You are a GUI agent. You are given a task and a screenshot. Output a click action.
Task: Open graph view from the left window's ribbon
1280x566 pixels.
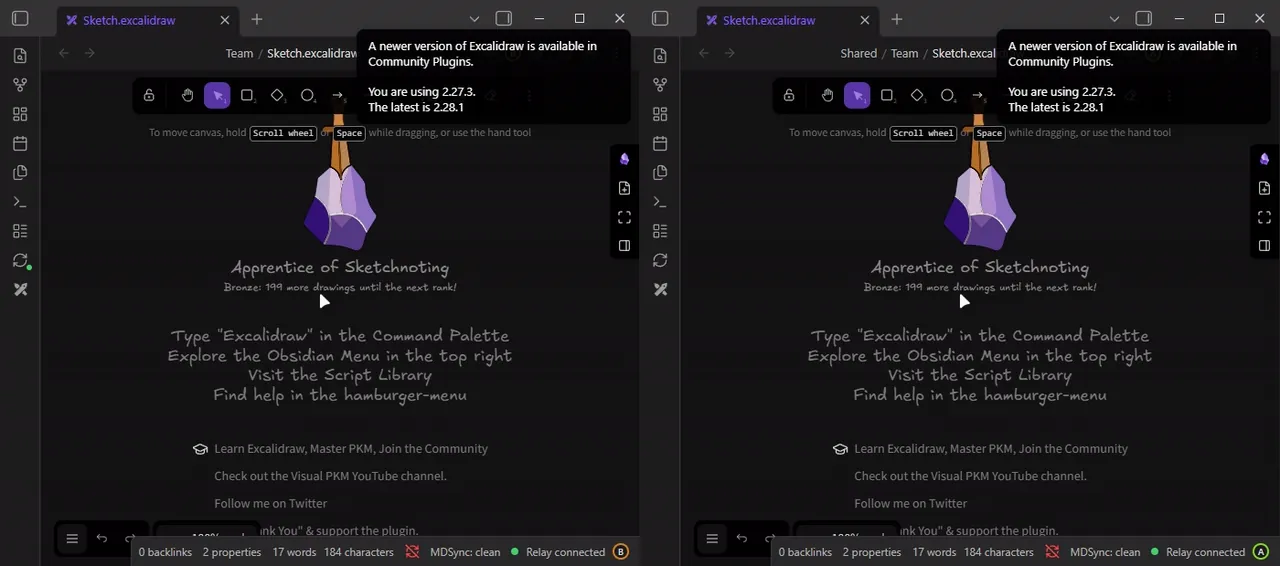coord(20,85)
